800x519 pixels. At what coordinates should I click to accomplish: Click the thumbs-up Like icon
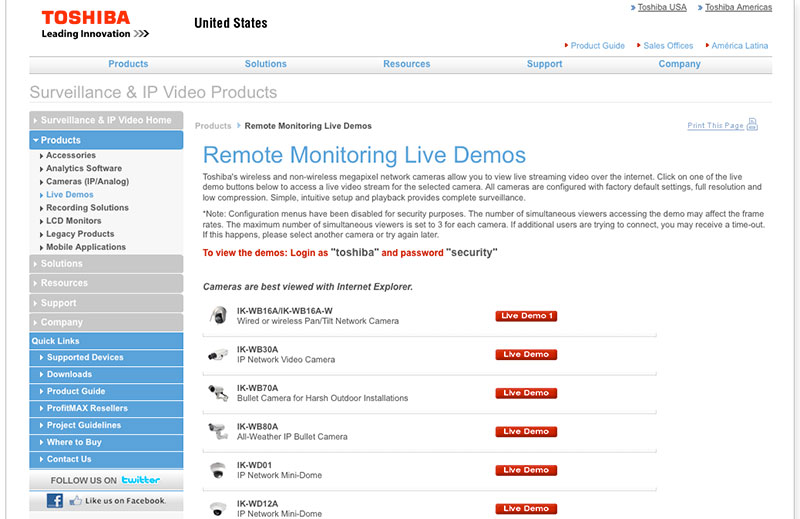click(x=76, y=501)
